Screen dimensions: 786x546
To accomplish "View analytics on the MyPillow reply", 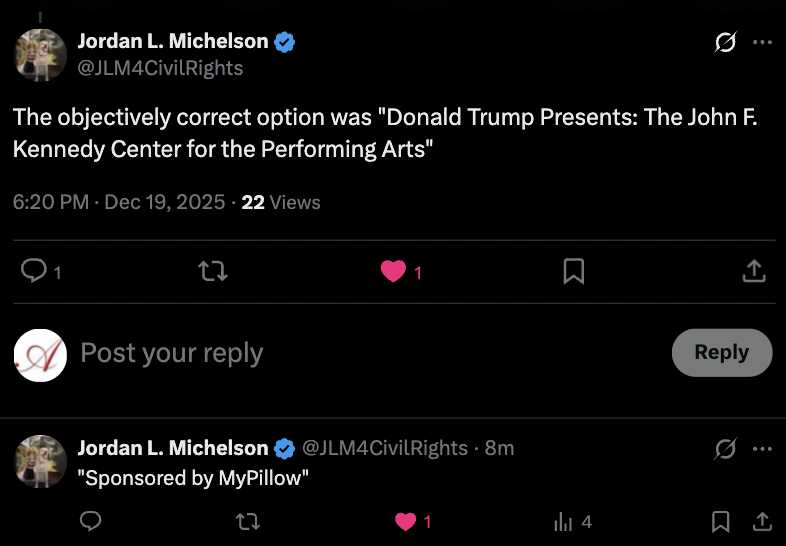I will [563, 521].
